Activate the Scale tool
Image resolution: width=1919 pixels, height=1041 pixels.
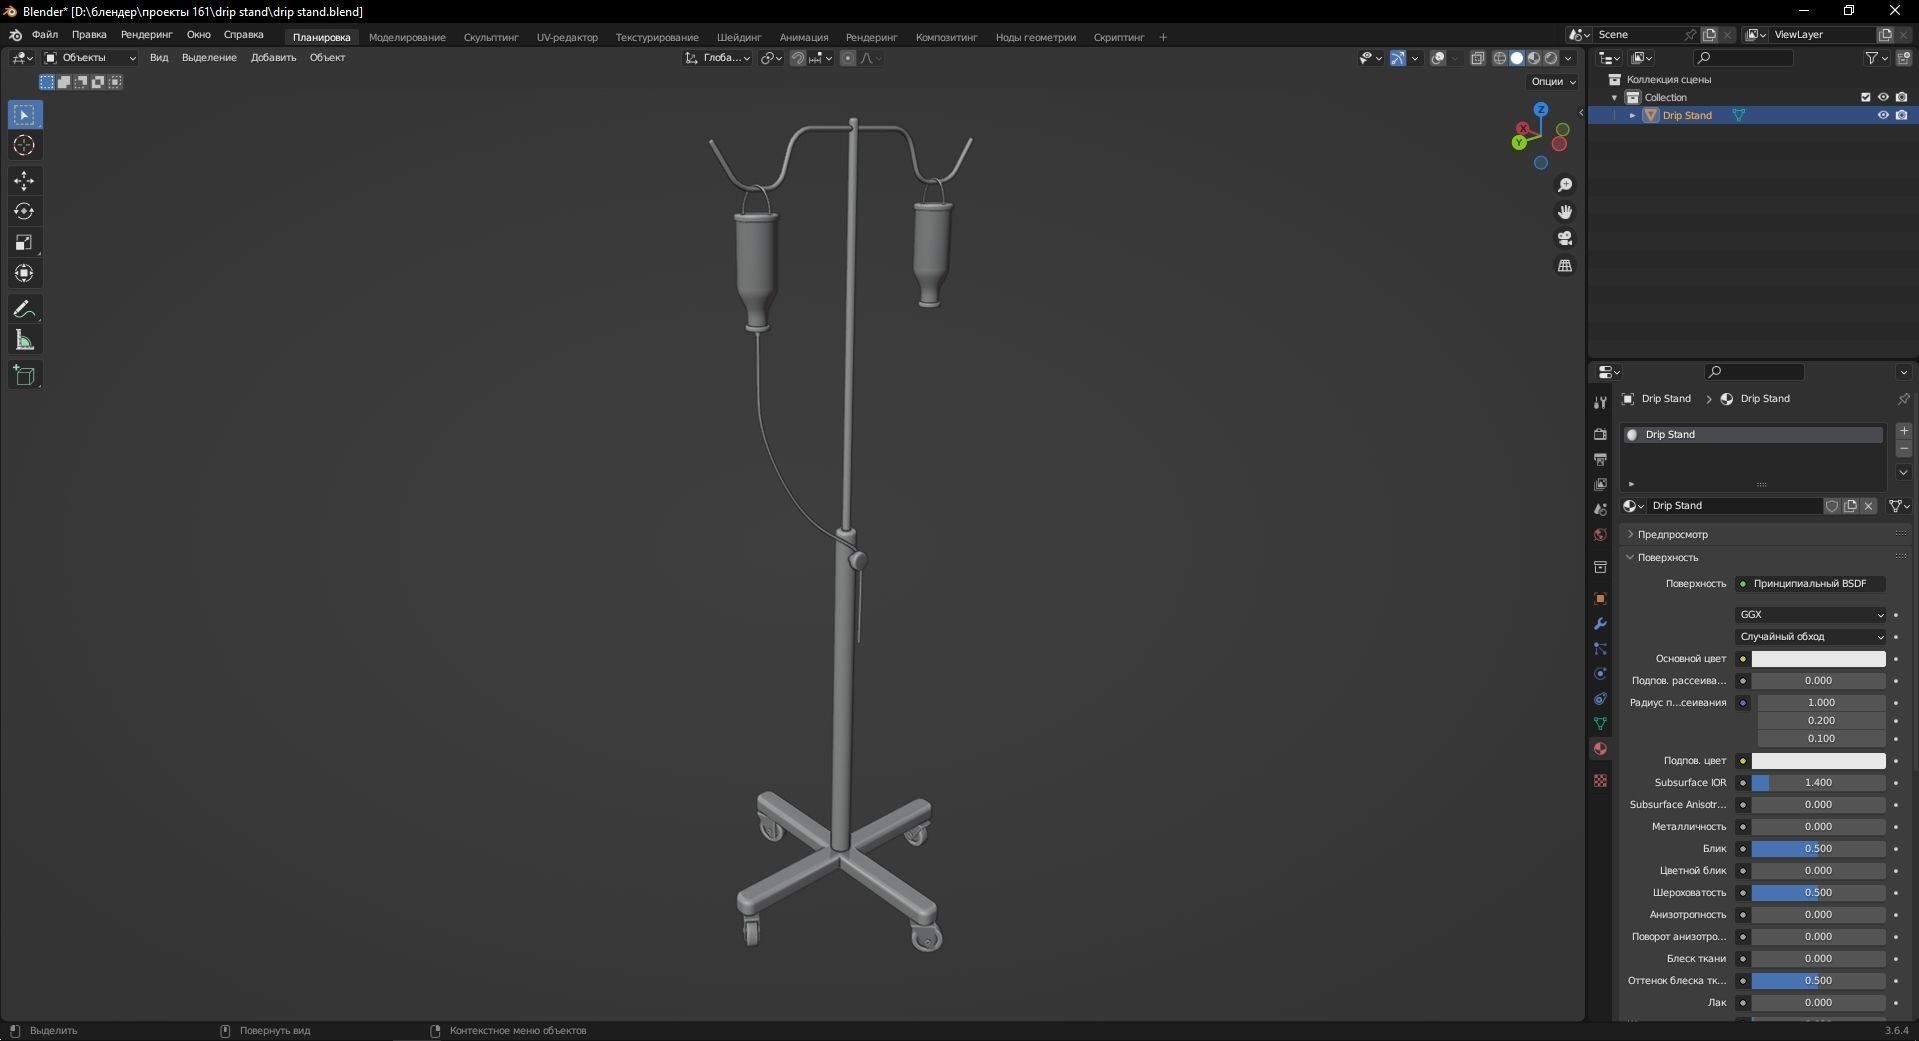[x=24, y=243]
